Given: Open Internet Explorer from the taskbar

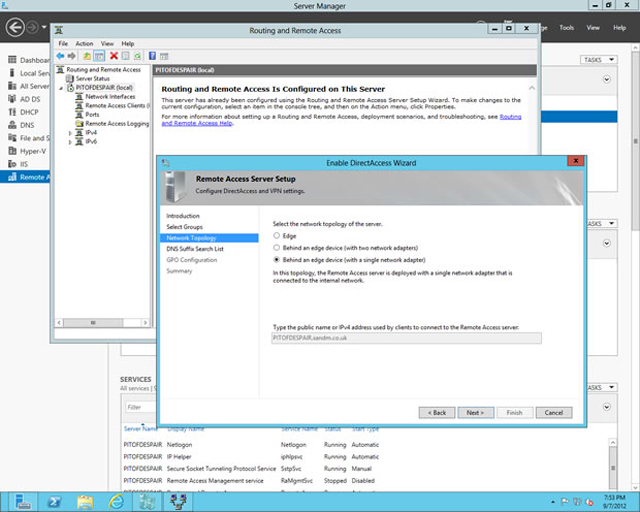Looking at the screenshot, I should tap(116, 500).
